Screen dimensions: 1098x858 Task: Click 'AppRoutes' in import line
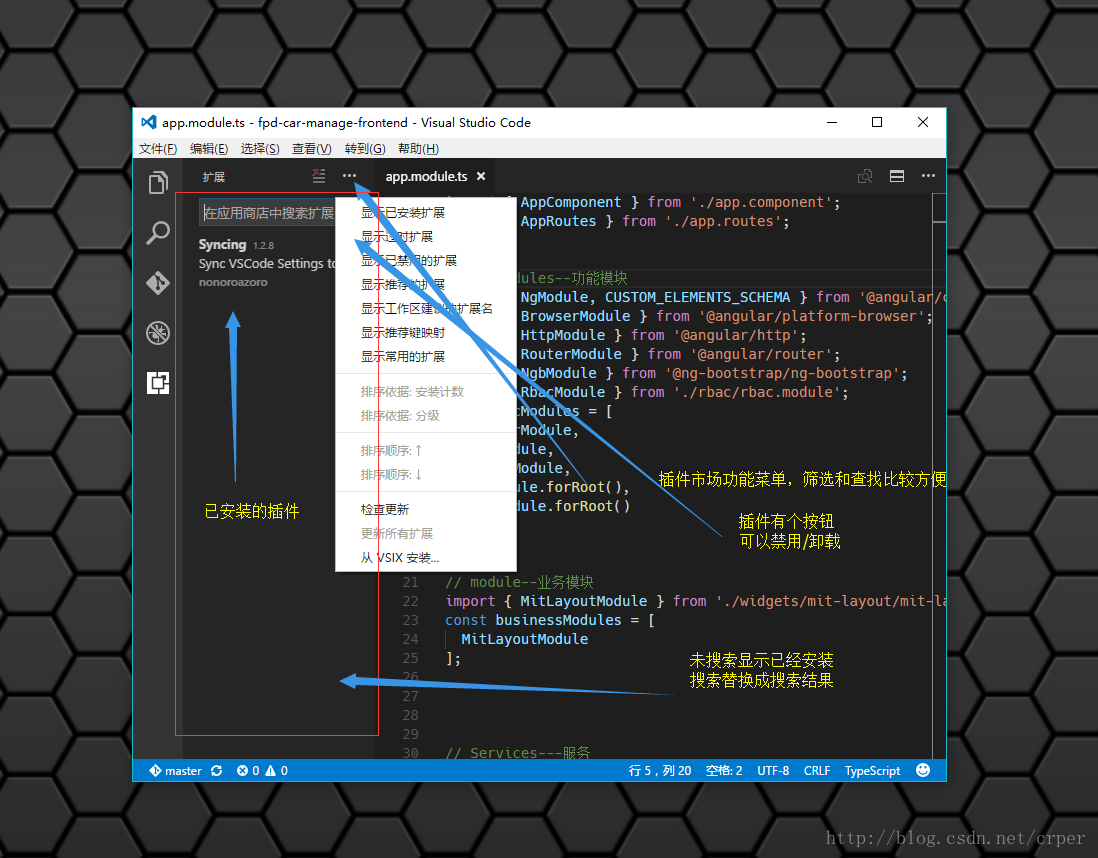pyautogui.click(x=558, y=221)
